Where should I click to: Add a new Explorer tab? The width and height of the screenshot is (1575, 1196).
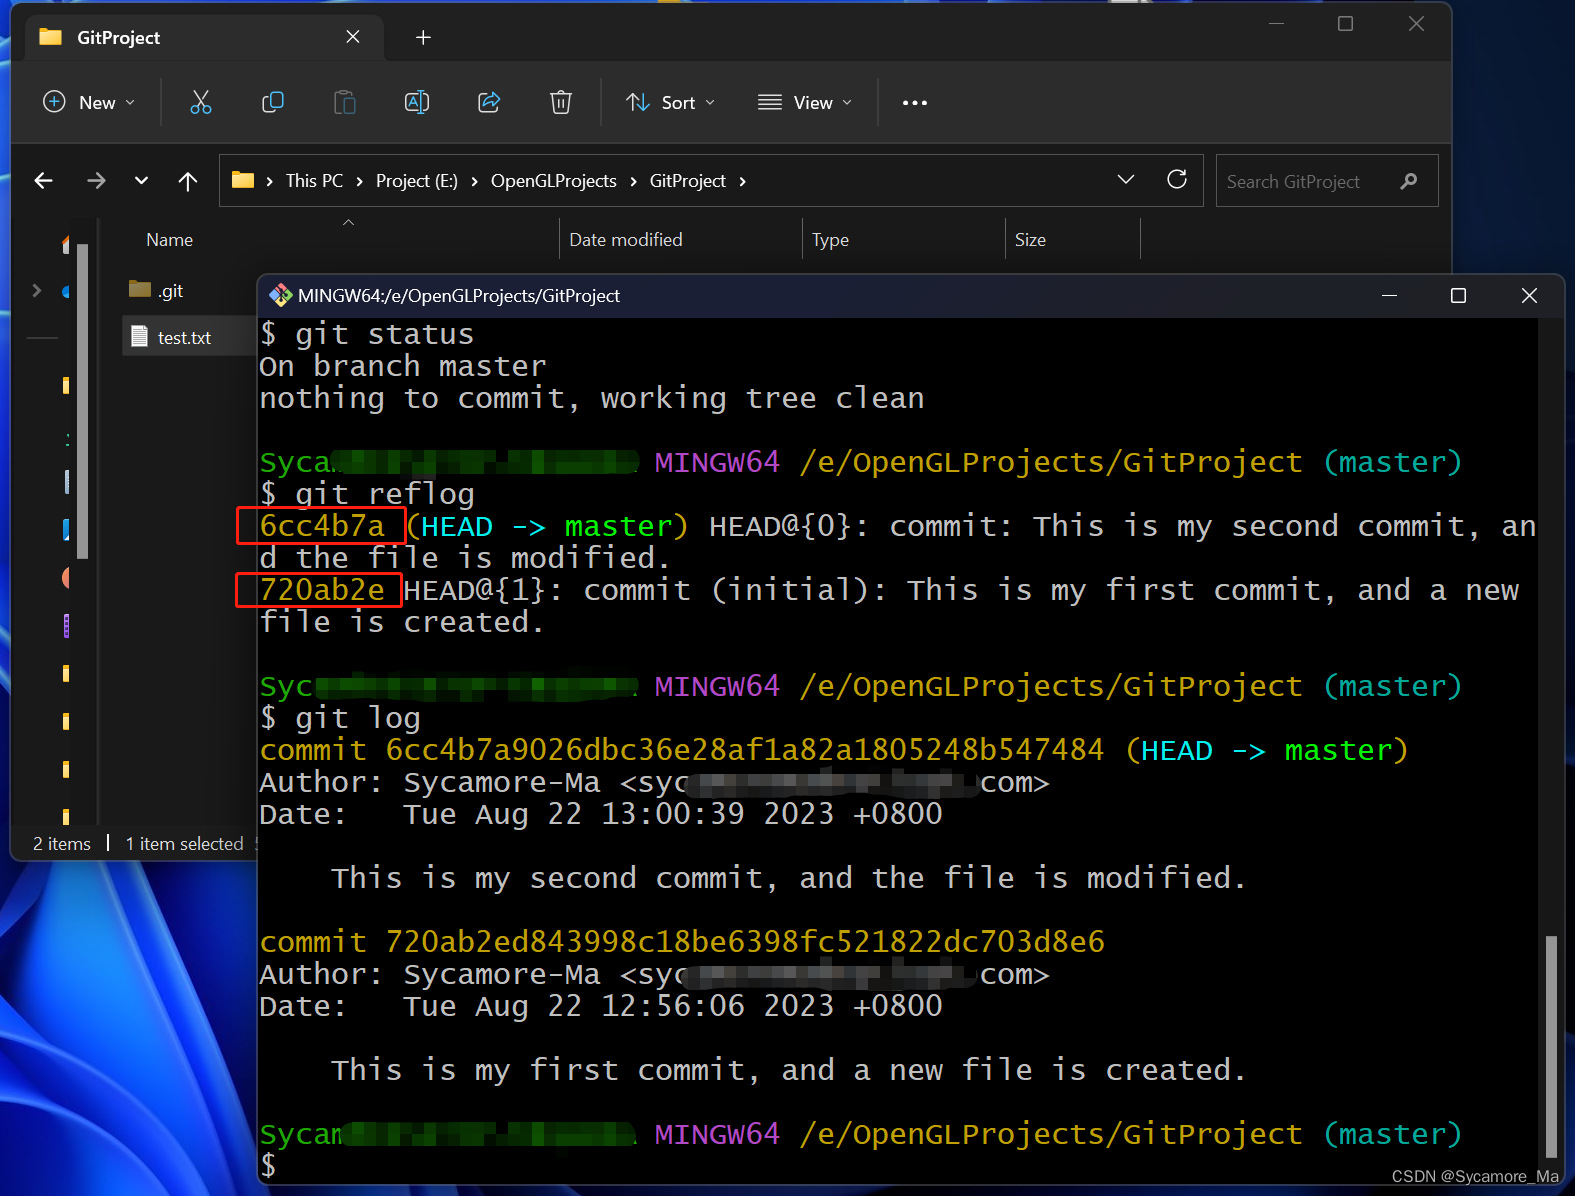[423, 37]
